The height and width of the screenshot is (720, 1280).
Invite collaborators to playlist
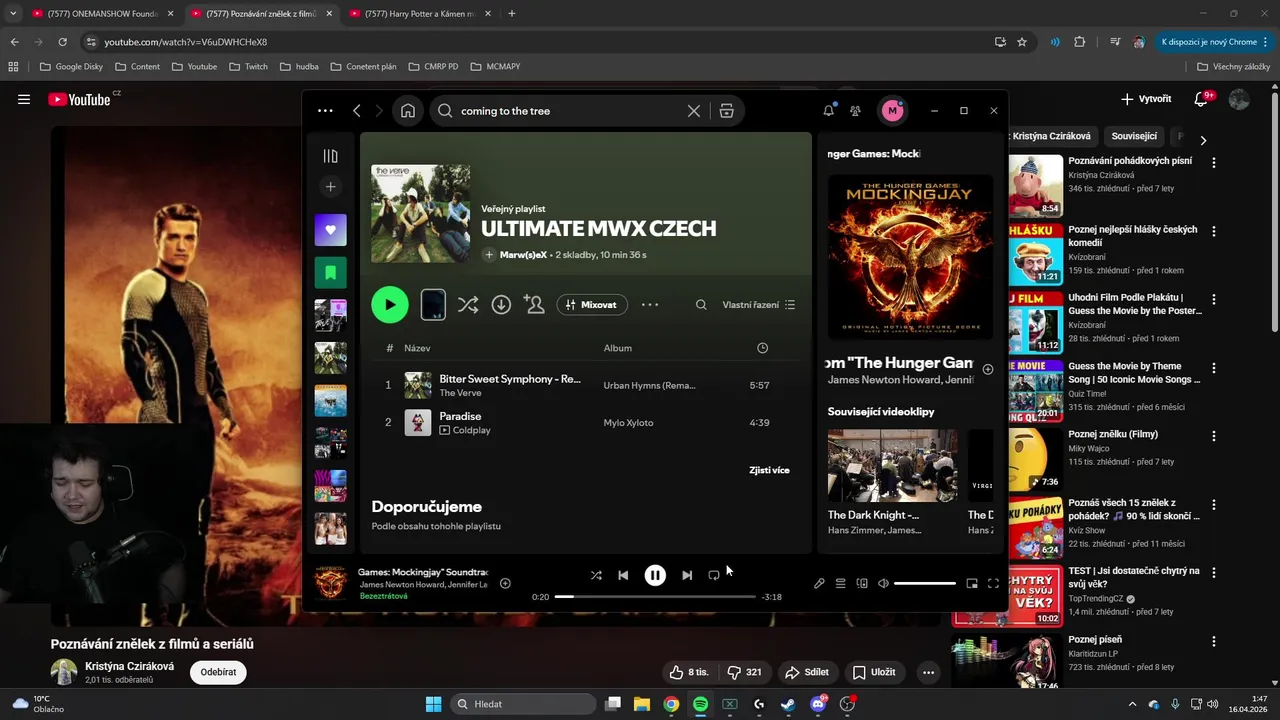534,305
